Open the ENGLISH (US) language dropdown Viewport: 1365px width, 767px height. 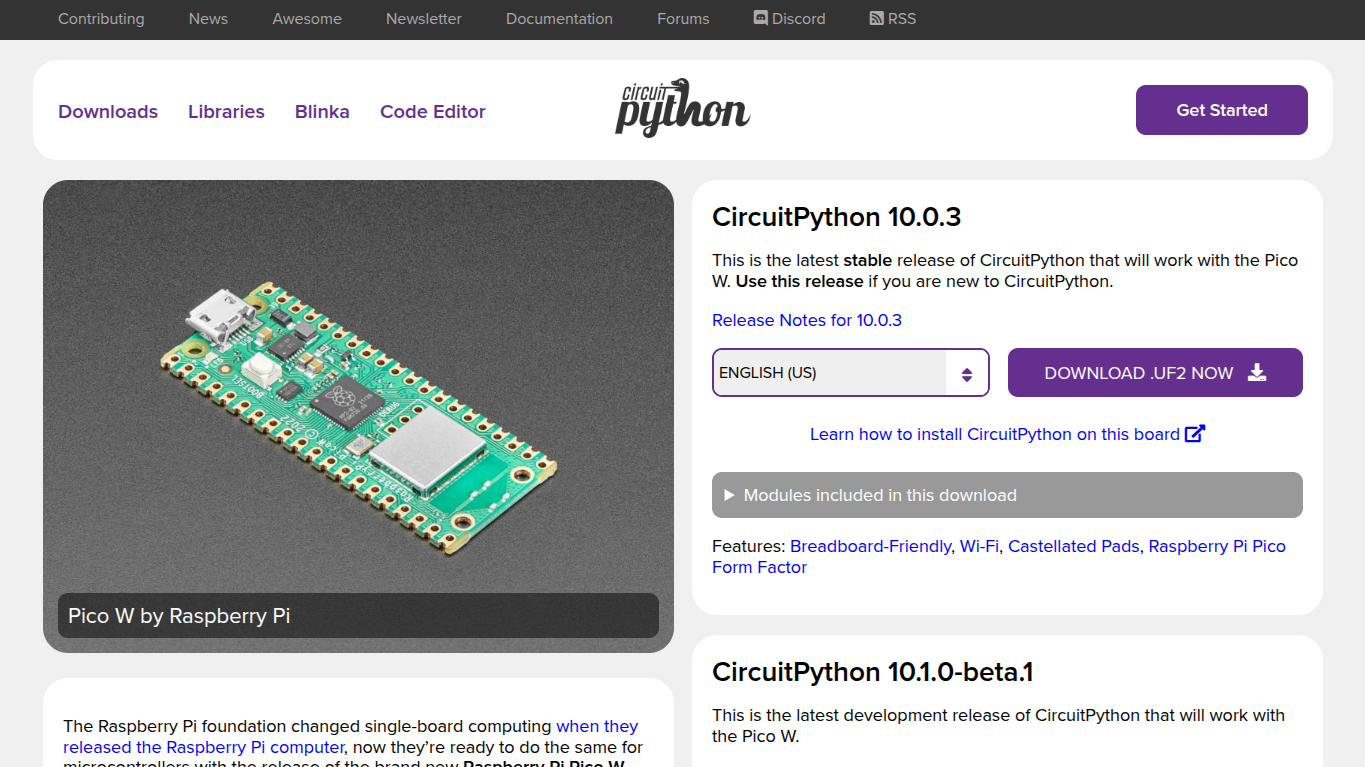(851, 372)
